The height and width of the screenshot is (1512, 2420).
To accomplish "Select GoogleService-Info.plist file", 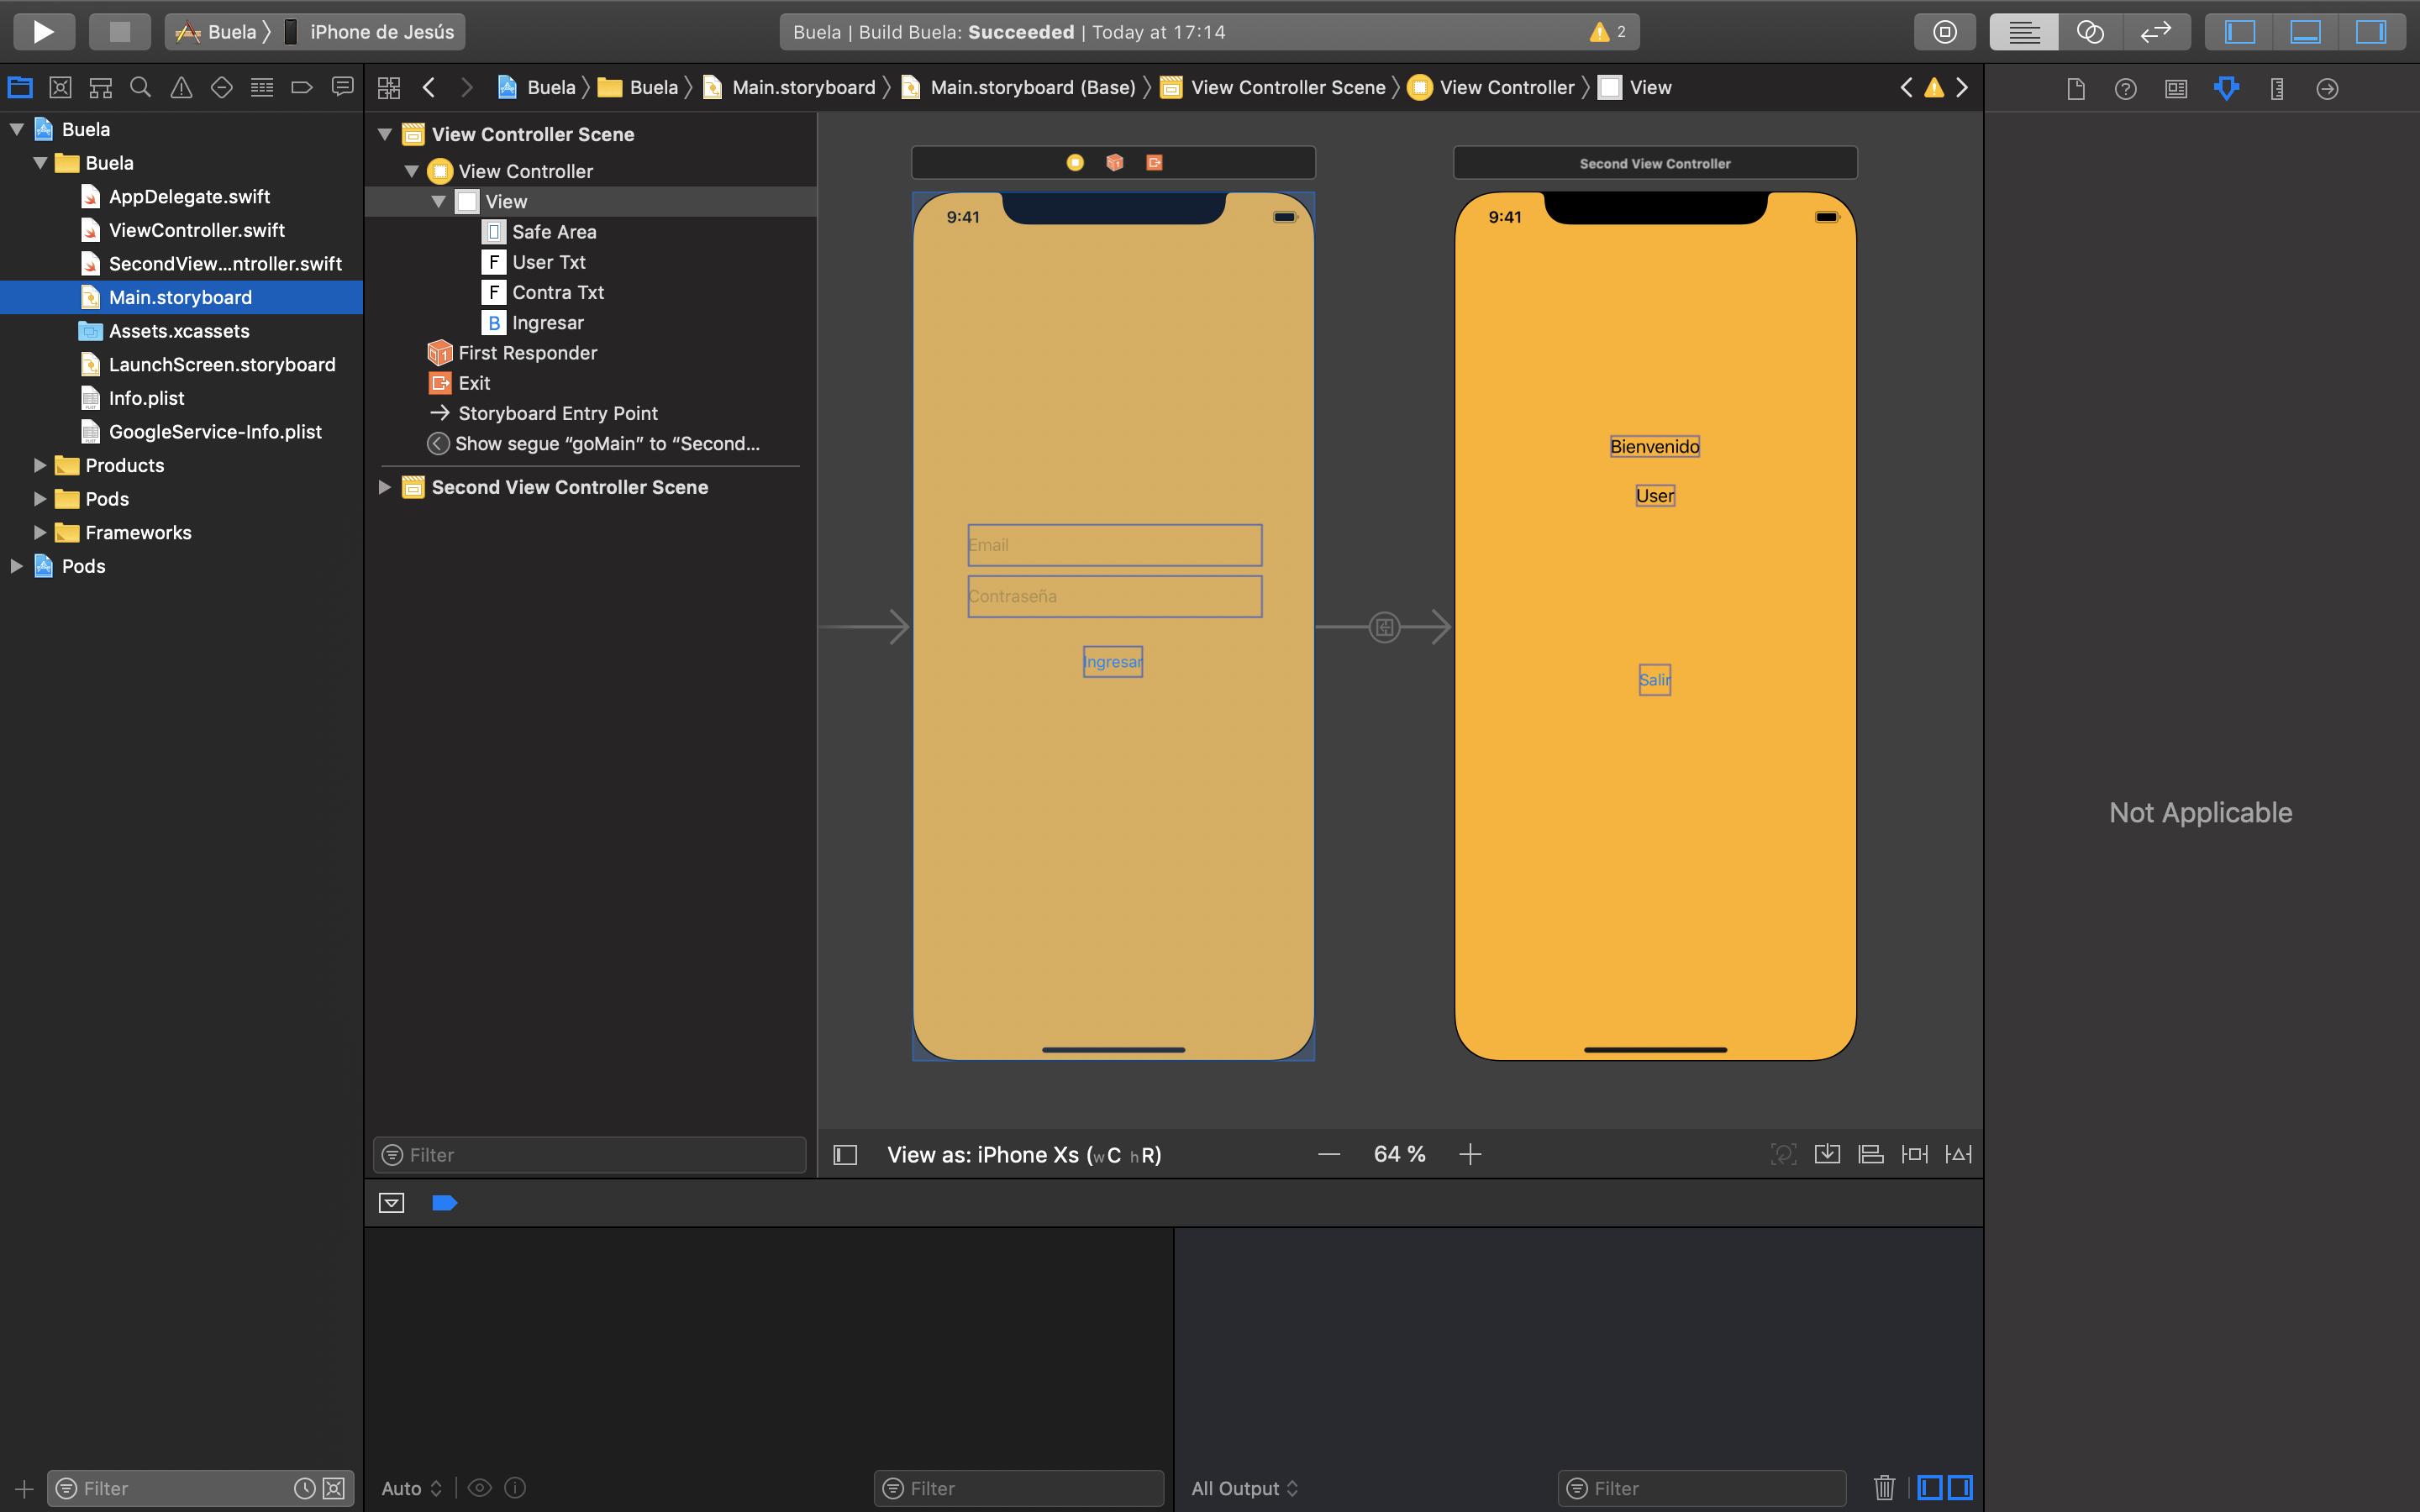I will pyautogui.click(x=215, y=432).
